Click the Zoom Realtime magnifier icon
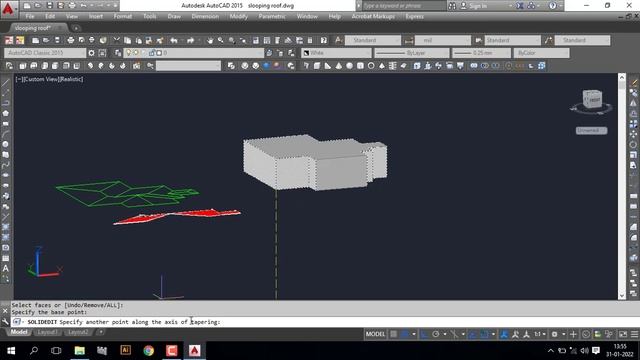Screen dimensions: 640x360 221,40
